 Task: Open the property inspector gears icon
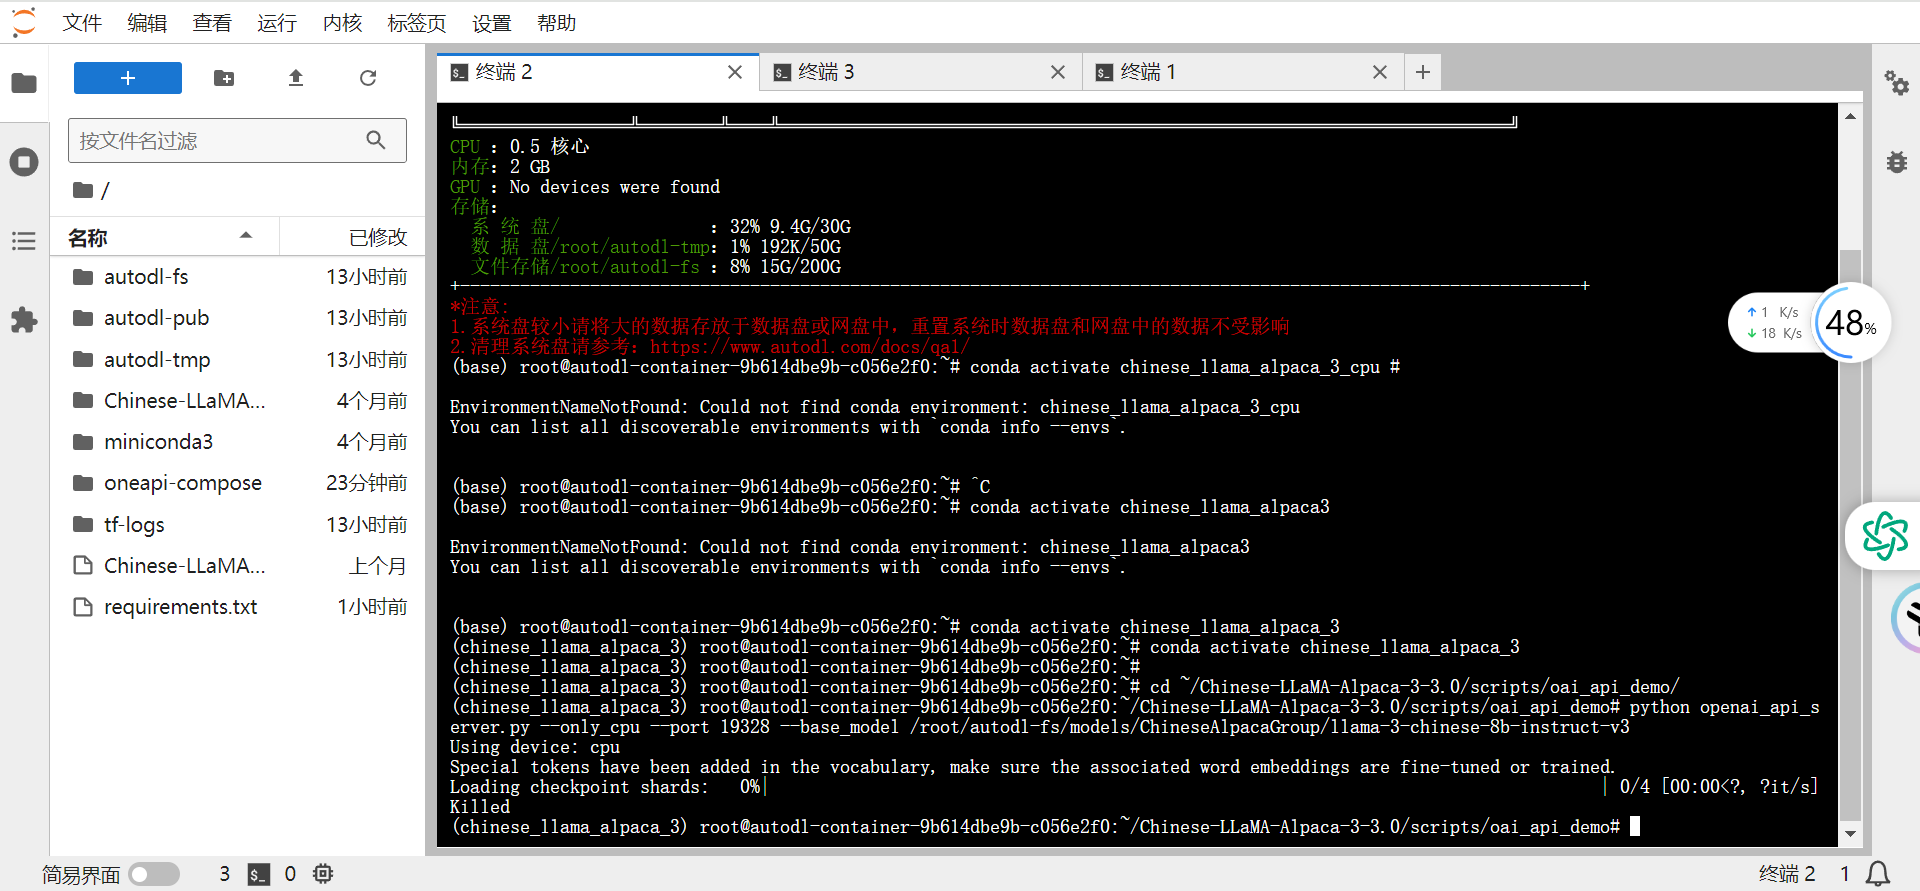1896,83
